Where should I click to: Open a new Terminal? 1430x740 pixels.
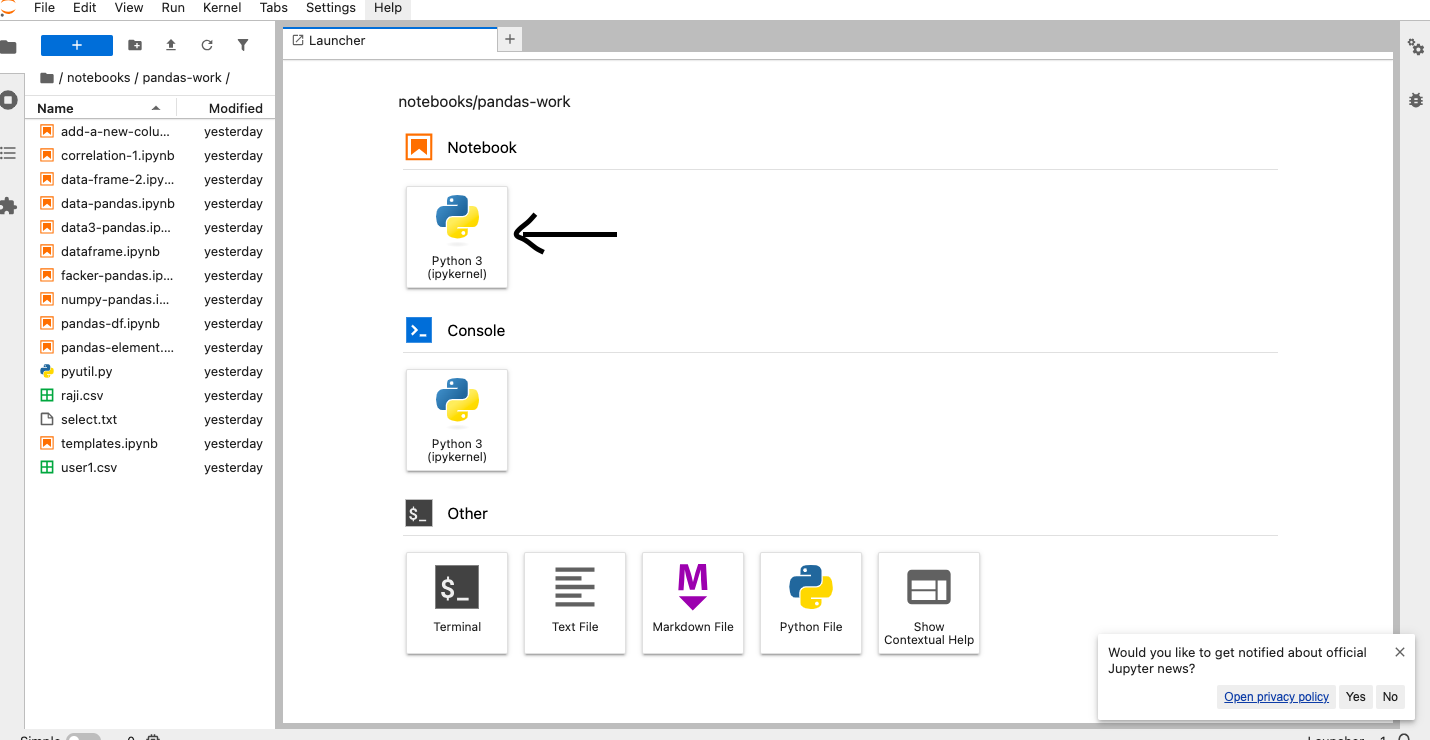457,603
